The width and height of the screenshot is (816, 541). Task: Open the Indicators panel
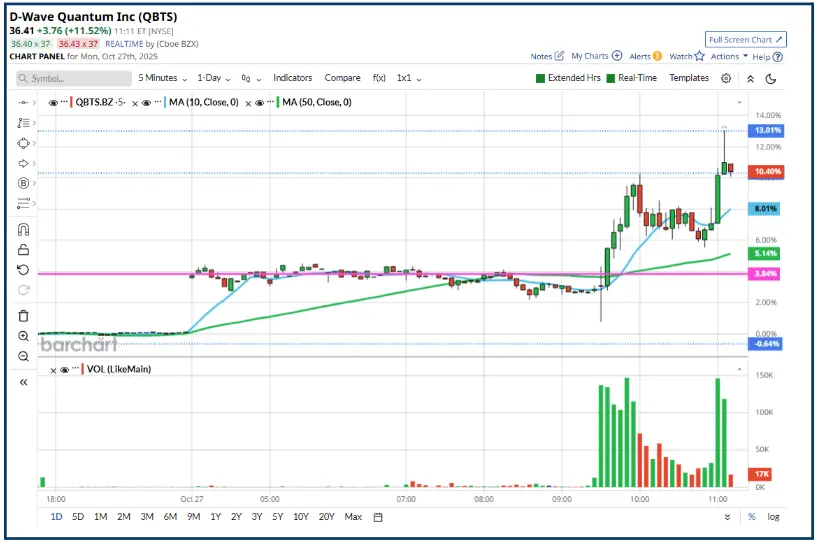point(292,78)
